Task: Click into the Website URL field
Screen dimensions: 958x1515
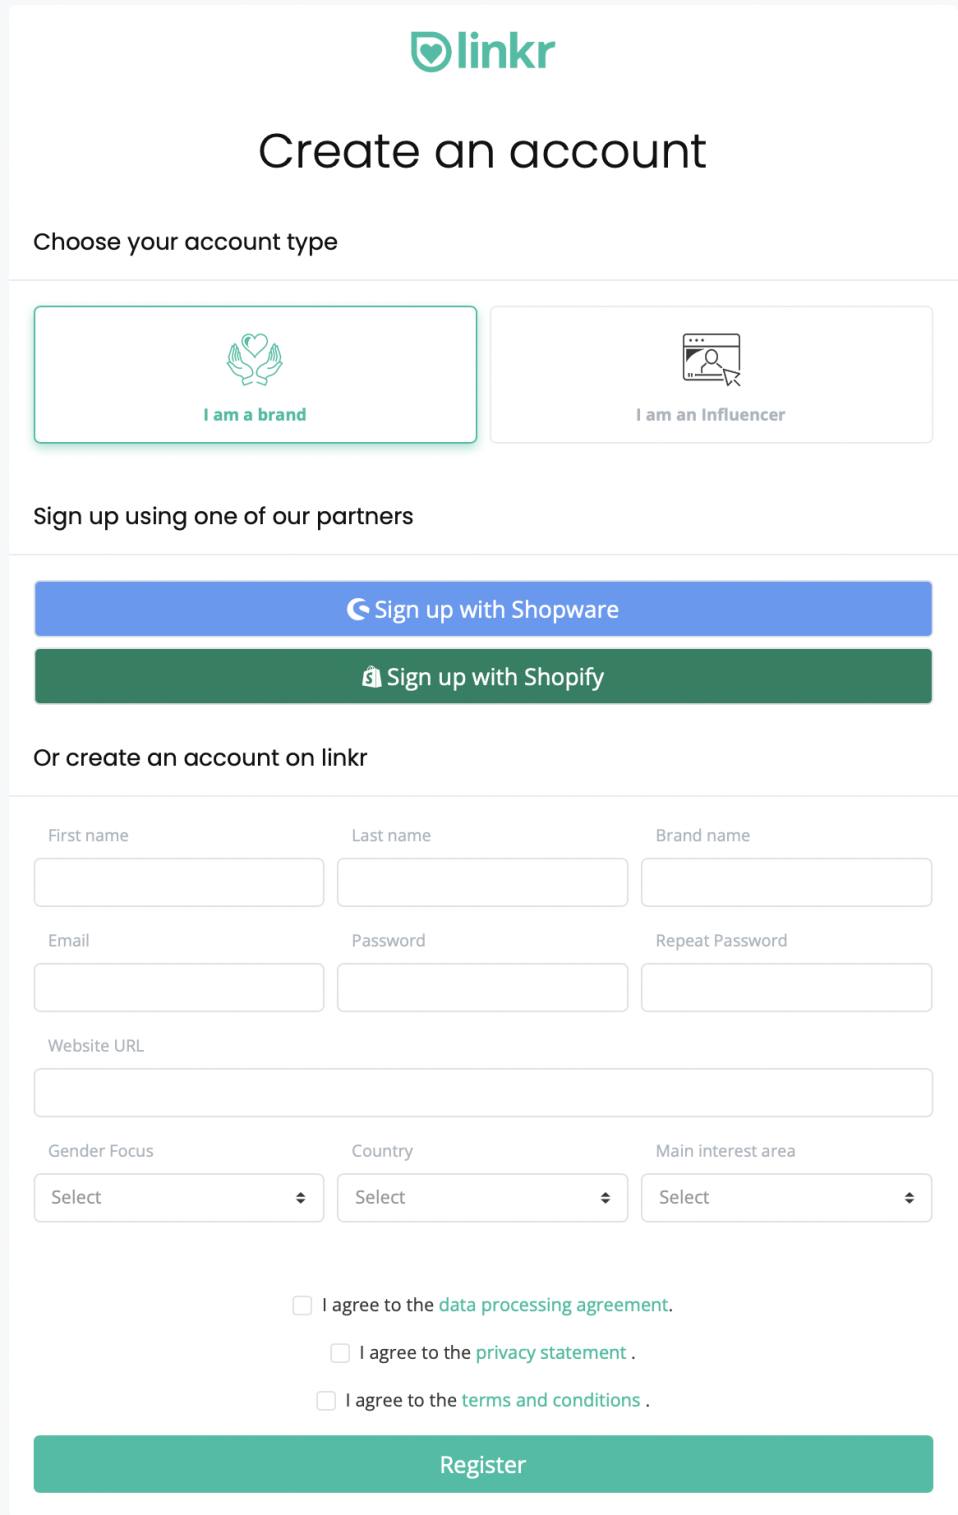Action: (x=483, y=1093)
